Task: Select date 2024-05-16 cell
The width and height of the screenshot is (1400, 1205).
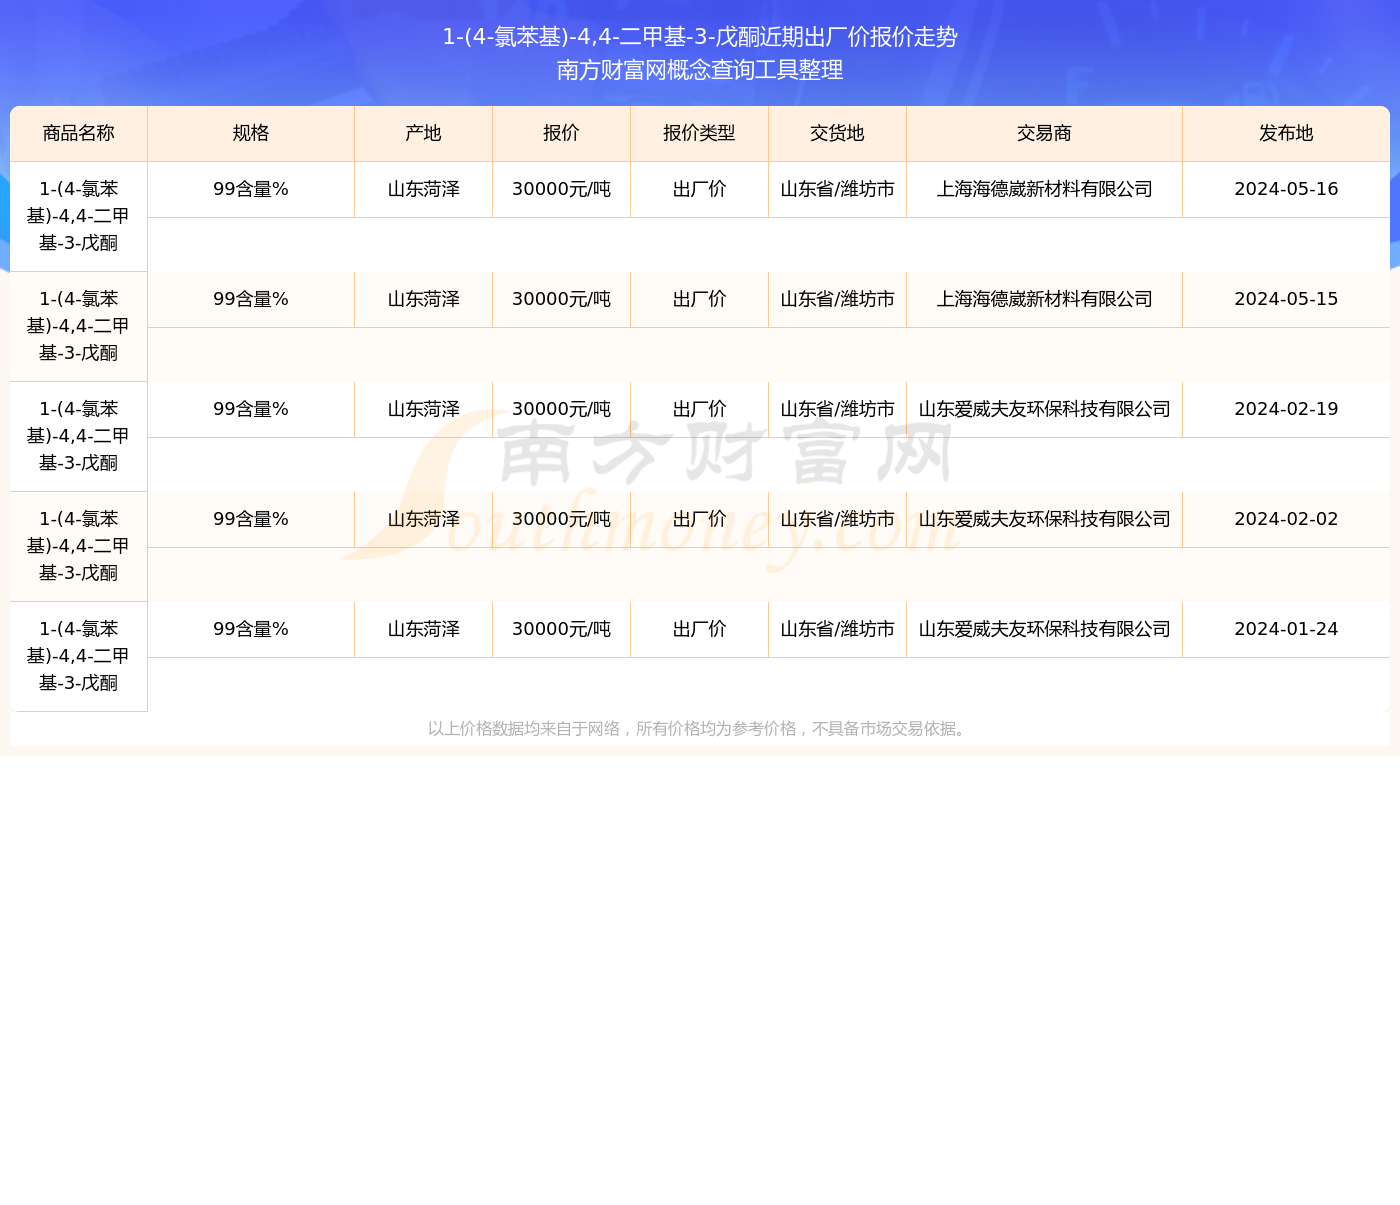Action: pyautogui.click(x=1286, y=189)
